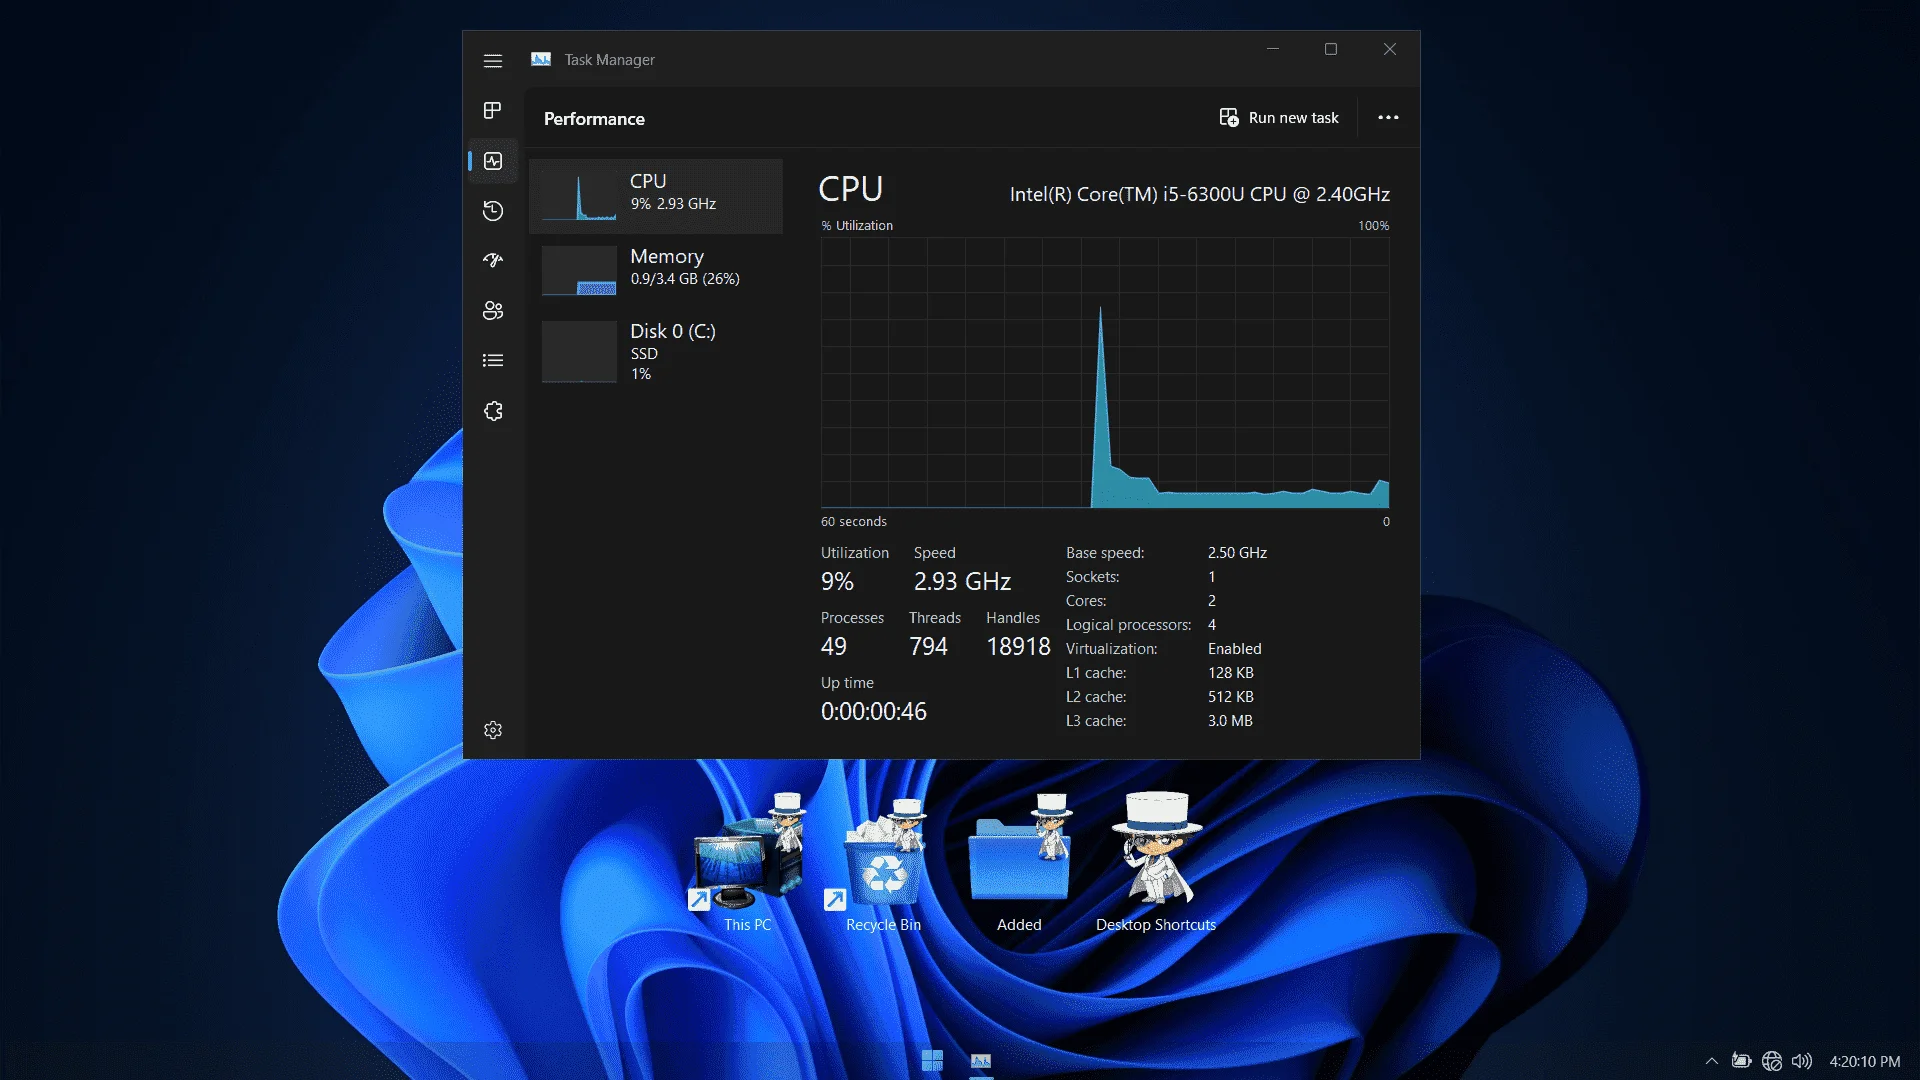Select the This PC desktop shortcut

[x=747, y=864]
